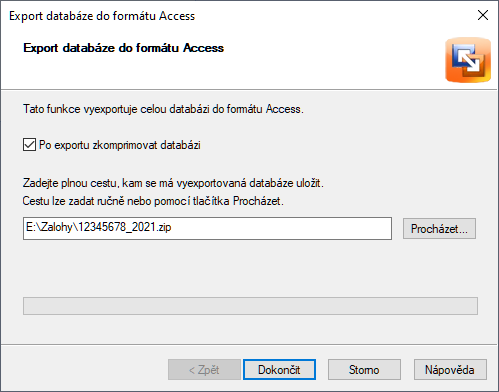The height and width of the screenshot is (392, 499).
Task: Click the empty export progress bar
Action: coord(250,306)
